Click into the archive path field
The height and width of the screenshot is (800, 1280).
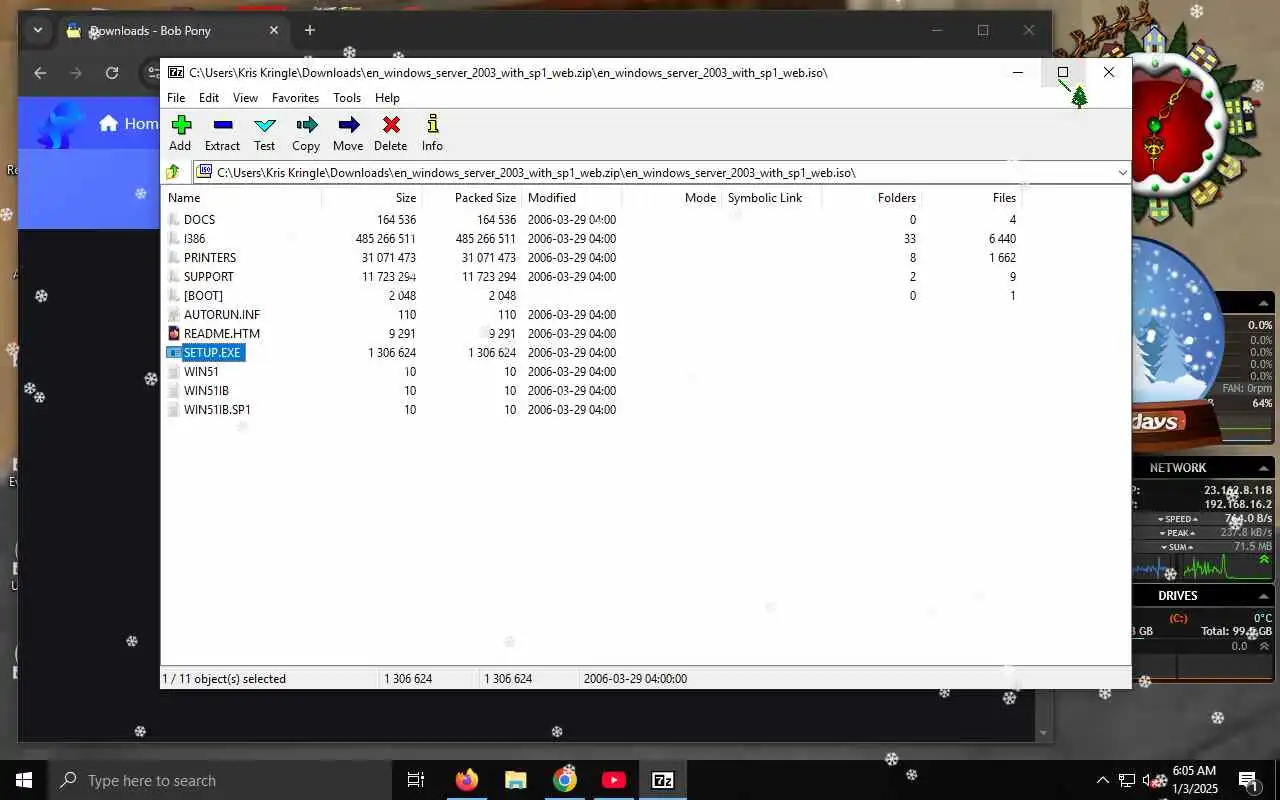pos(655,173)
